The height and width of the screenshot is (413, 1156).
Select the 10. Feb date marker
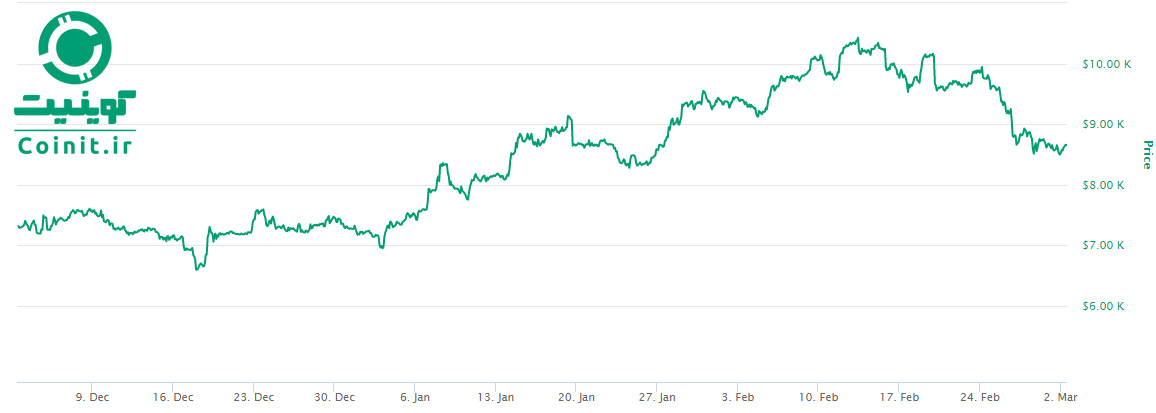tap(818, 397)
